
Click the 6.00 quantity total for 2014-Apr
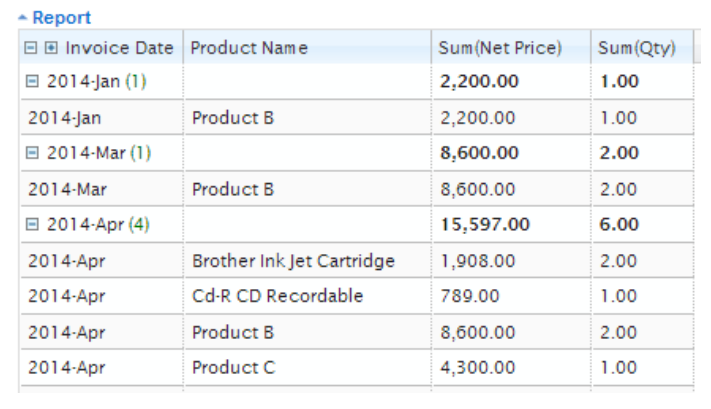[x=619, y=225]
